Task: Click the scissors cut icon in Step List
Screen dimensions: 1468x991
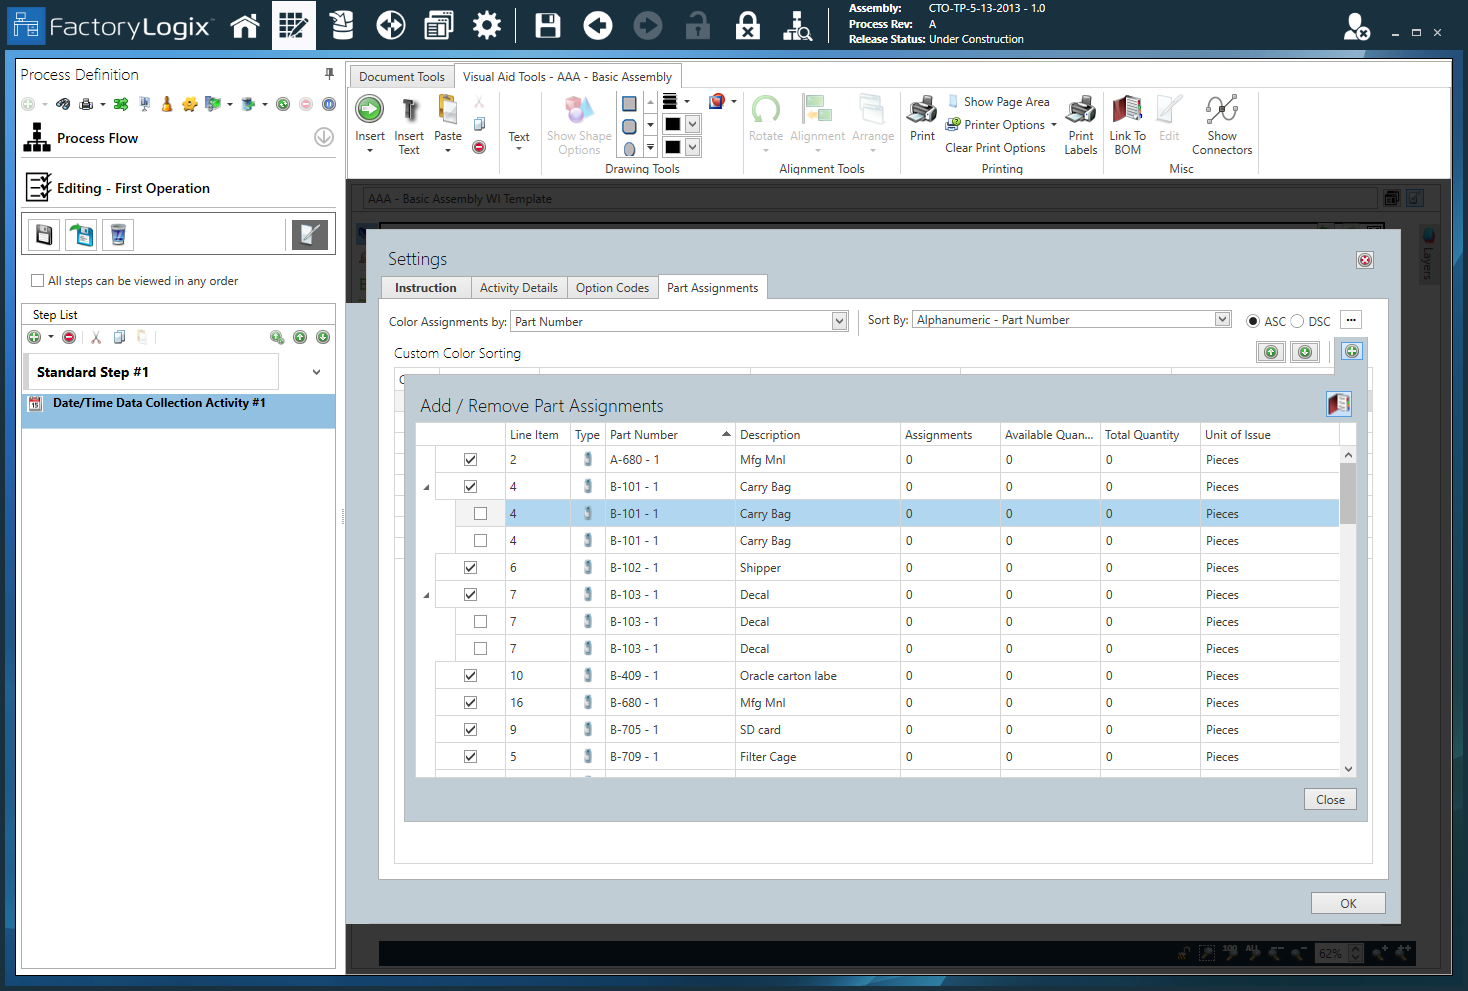Action: (x=96, y=337)
